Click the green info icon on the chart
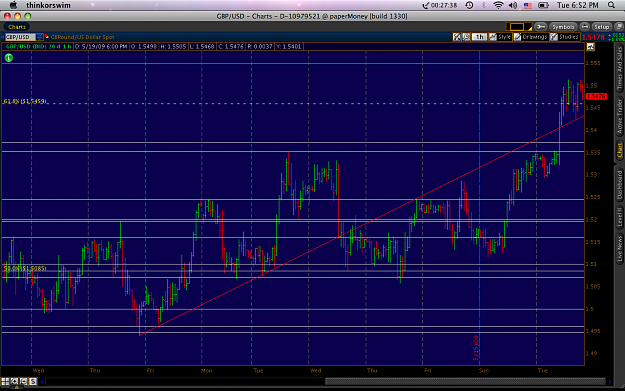625x391 pixels. click(8, 58)
